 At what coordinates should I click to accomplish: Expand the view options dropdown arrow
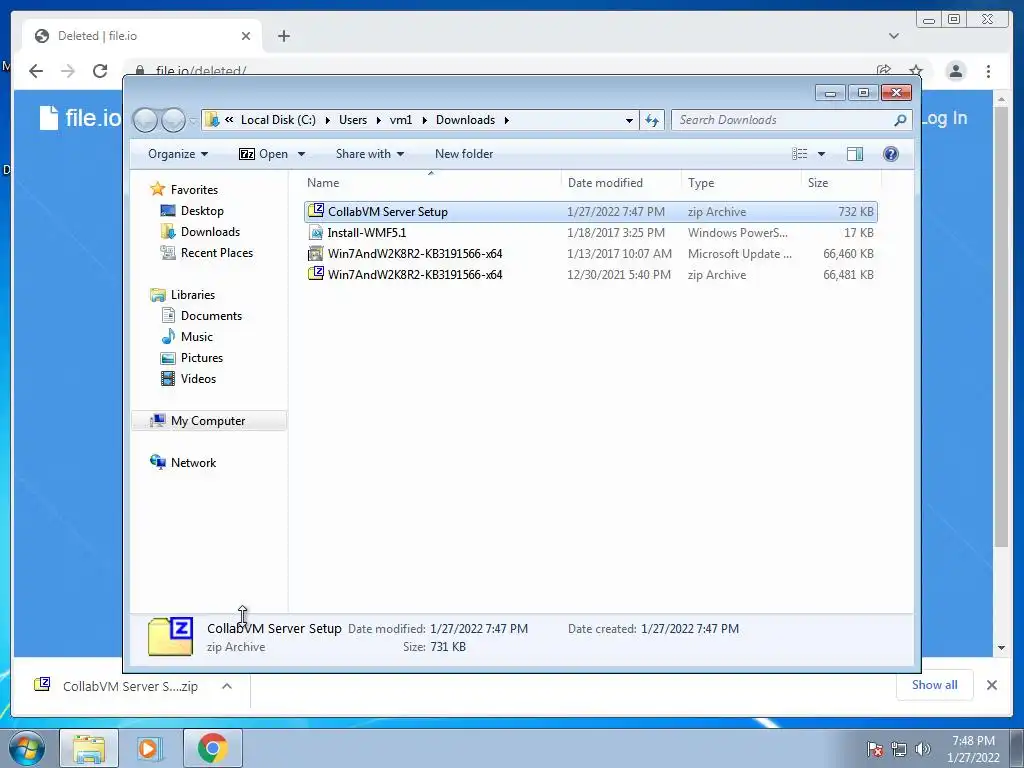821,154
